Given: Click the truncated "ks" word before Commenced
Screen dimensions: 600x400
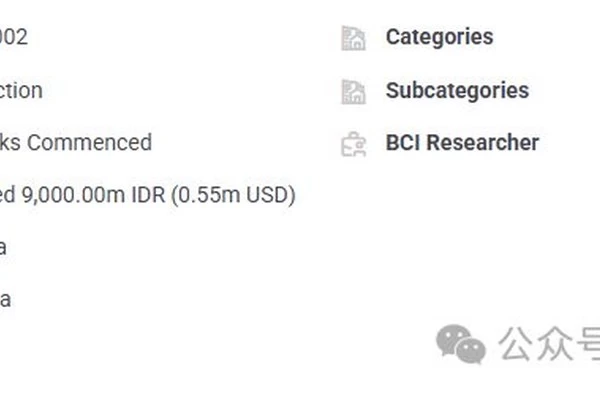Looking at the screenshot, I should coord(10,142).
